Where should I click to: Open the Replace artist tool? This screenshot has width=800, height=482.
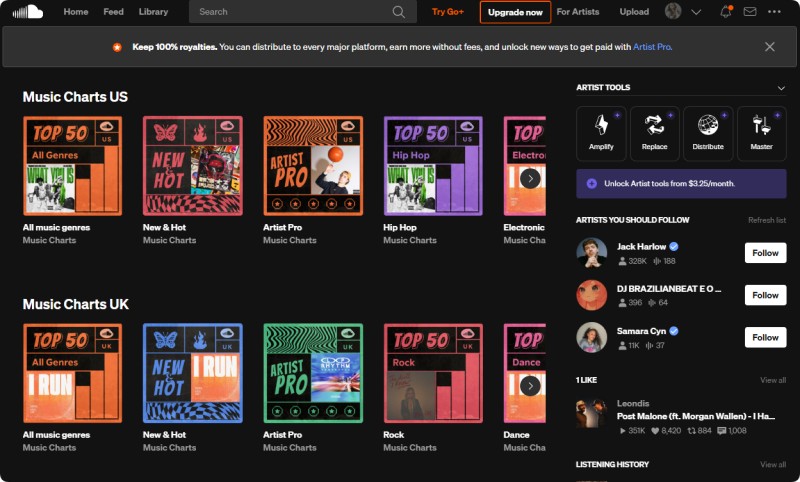[655, 134]
